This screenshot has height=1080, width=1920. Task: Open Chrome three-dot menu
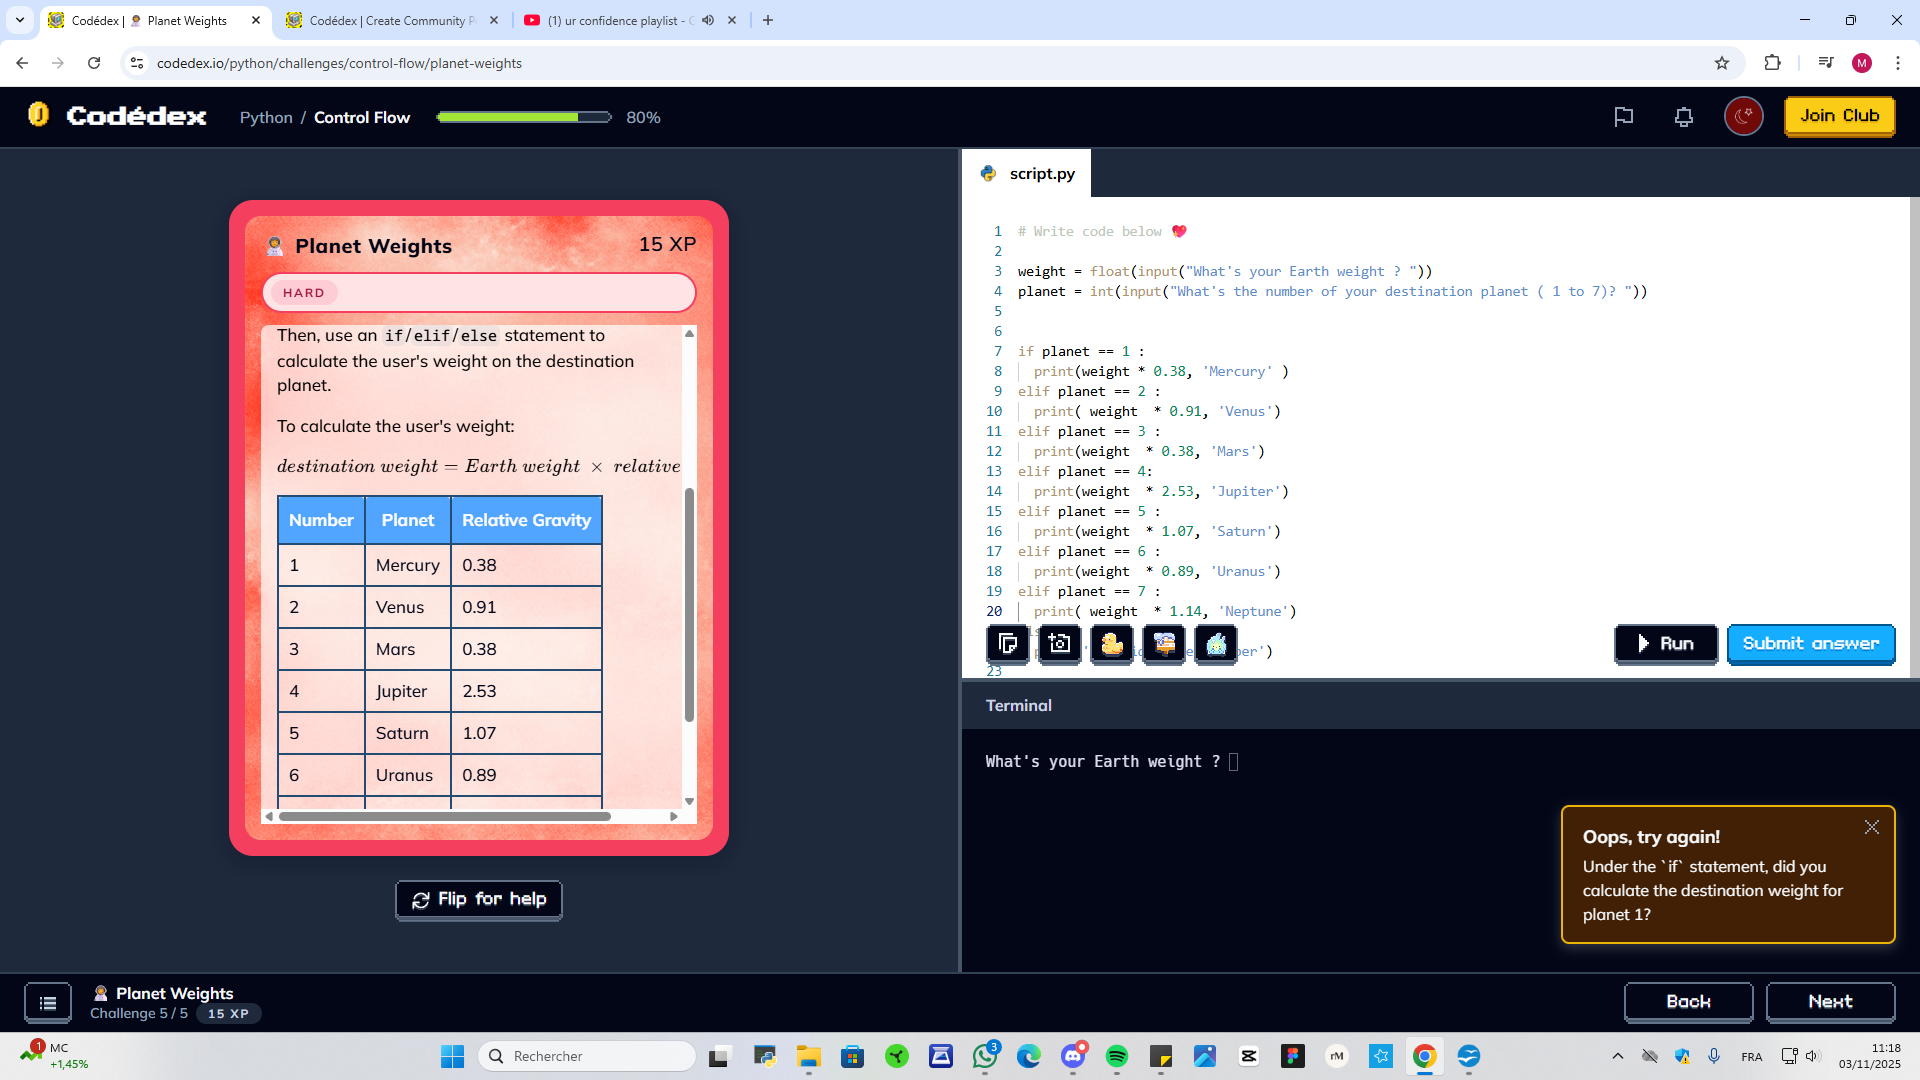pos(1898,63)
